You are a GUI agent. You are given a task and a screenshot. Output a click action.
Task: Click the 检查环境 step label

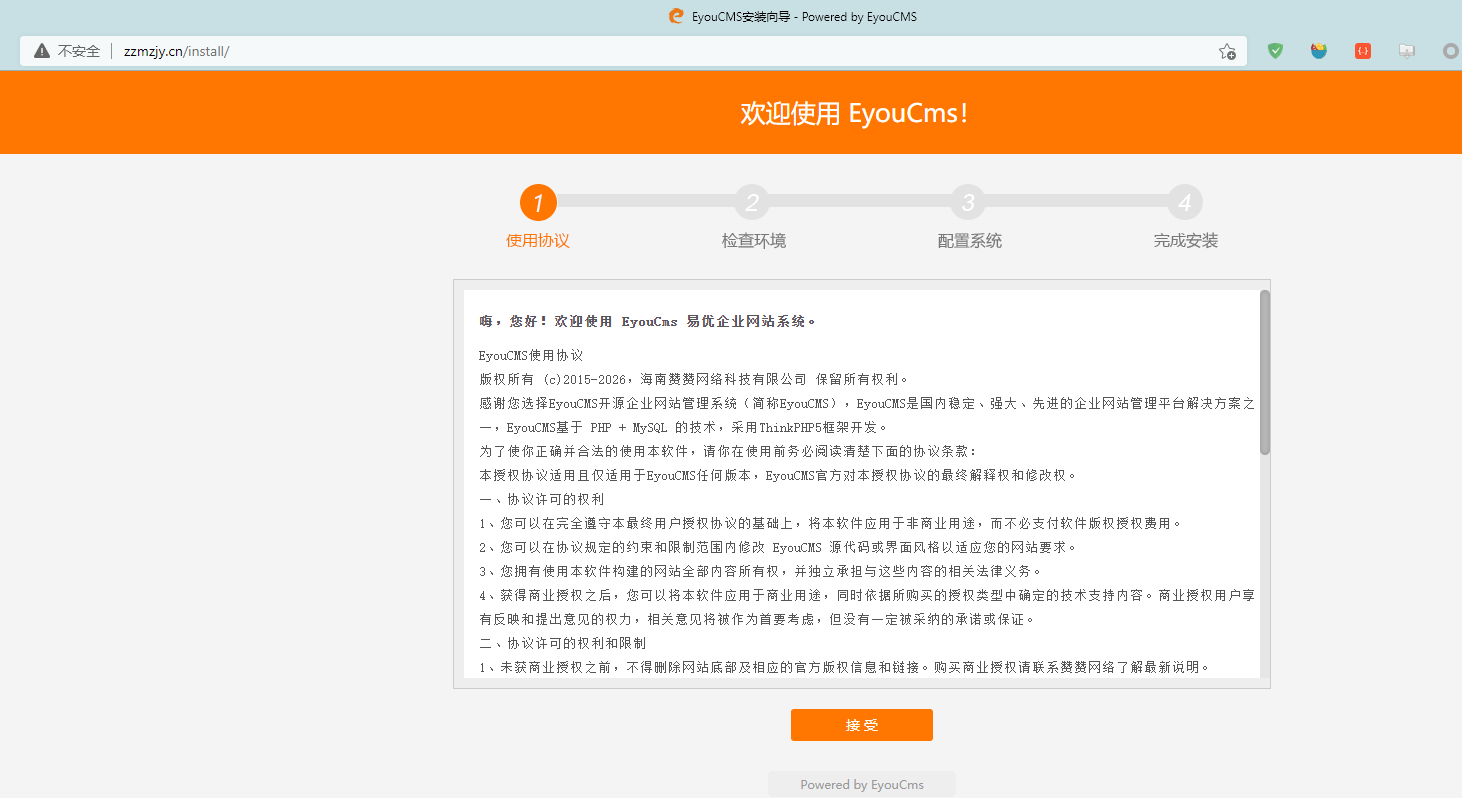coord(754,241)
